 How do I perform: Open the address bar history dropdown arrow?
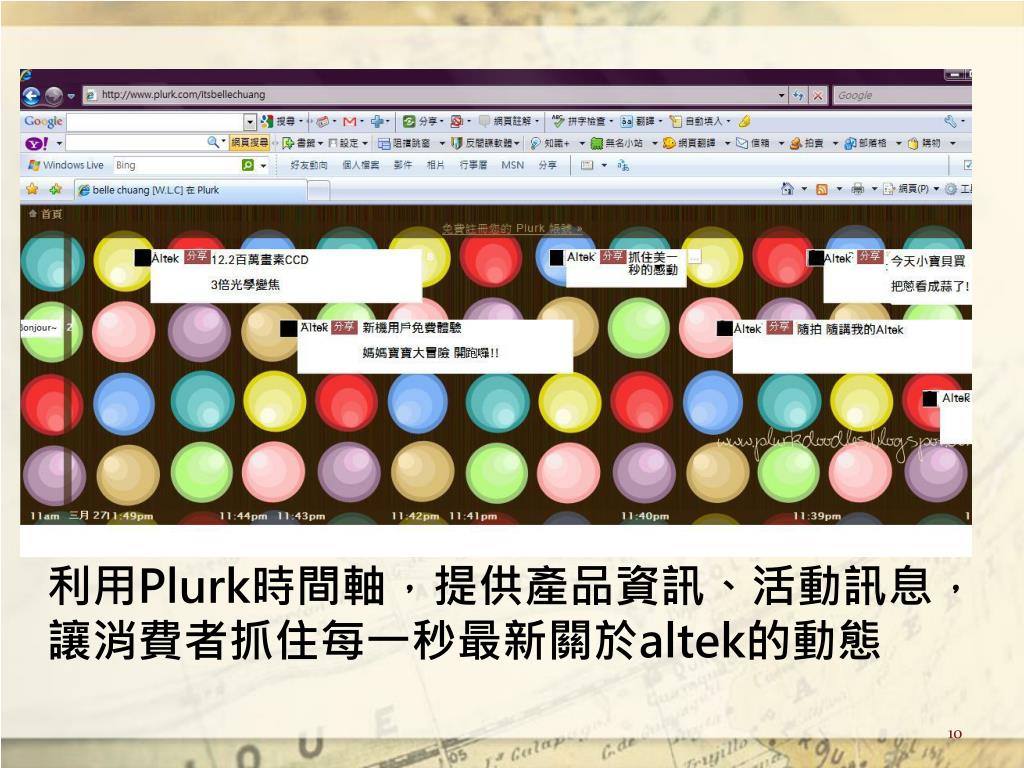(782, 95)
